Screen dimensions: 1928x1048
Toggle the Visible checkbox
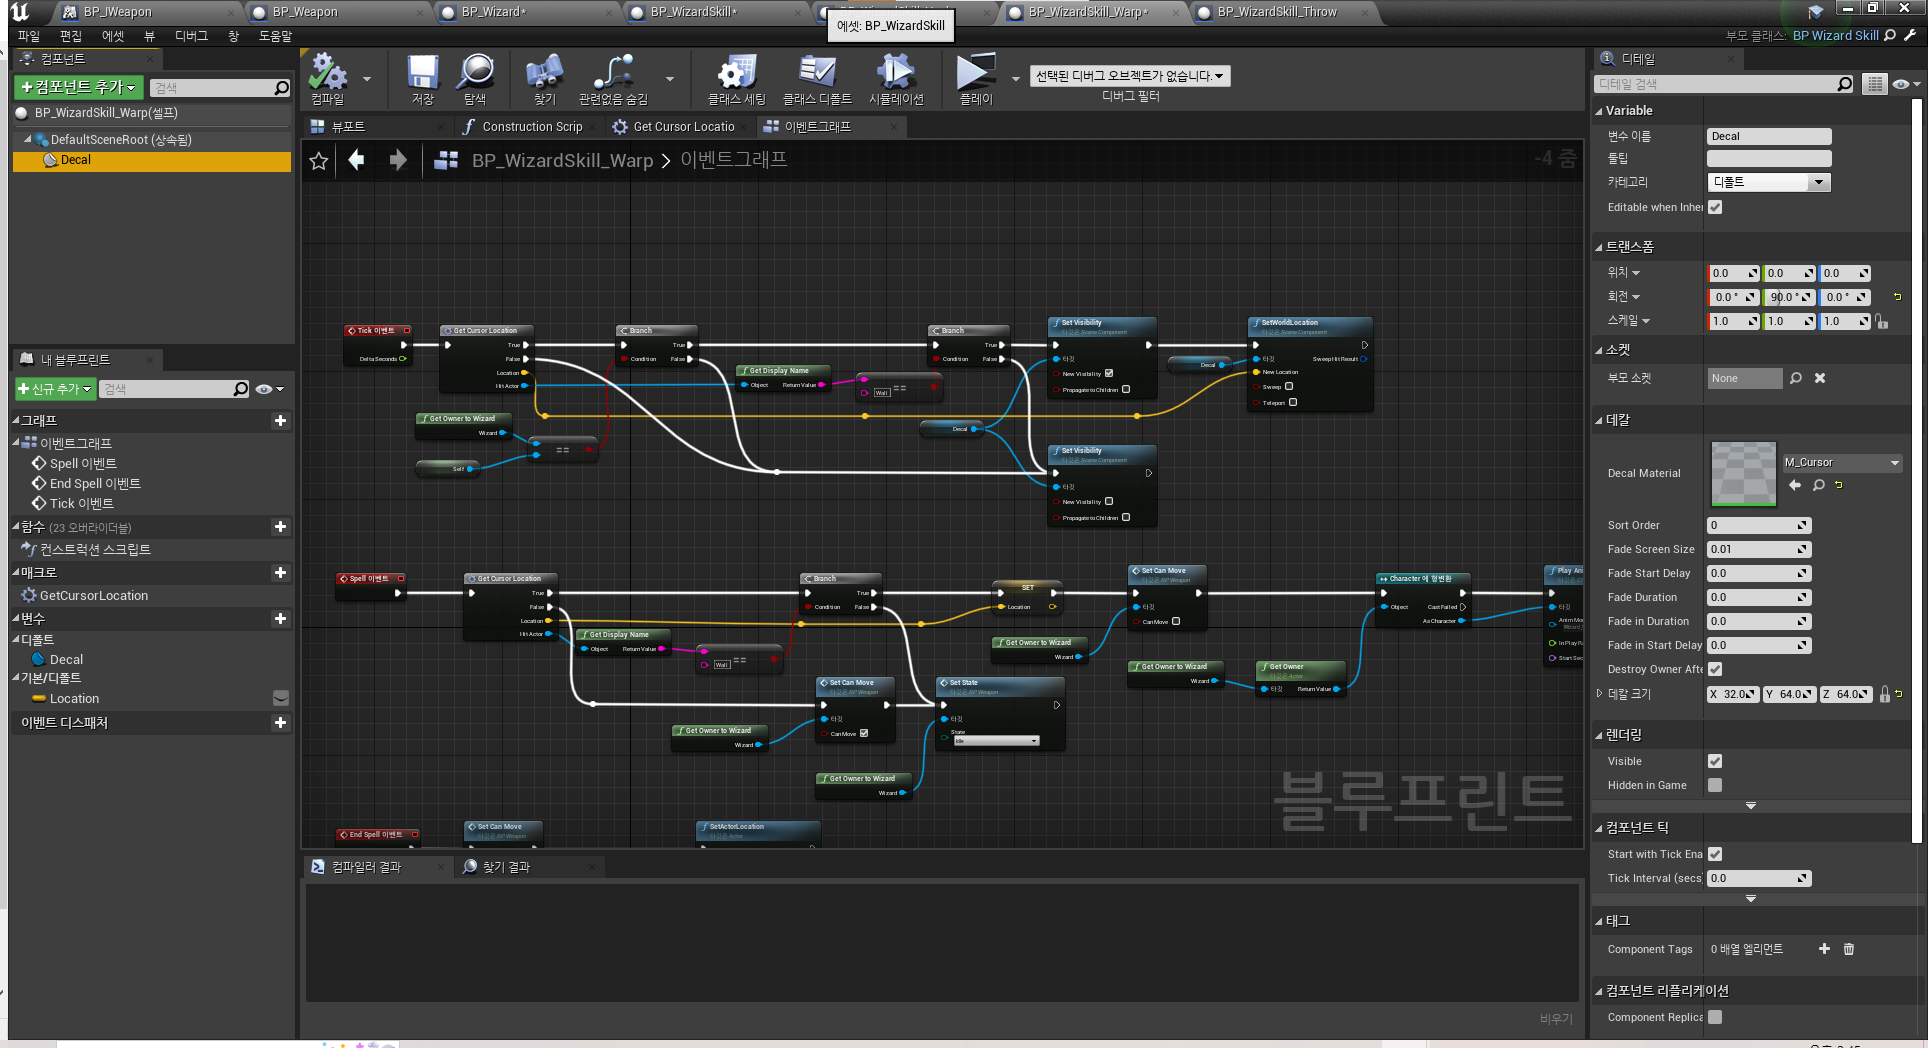(x=1715, y=761)
